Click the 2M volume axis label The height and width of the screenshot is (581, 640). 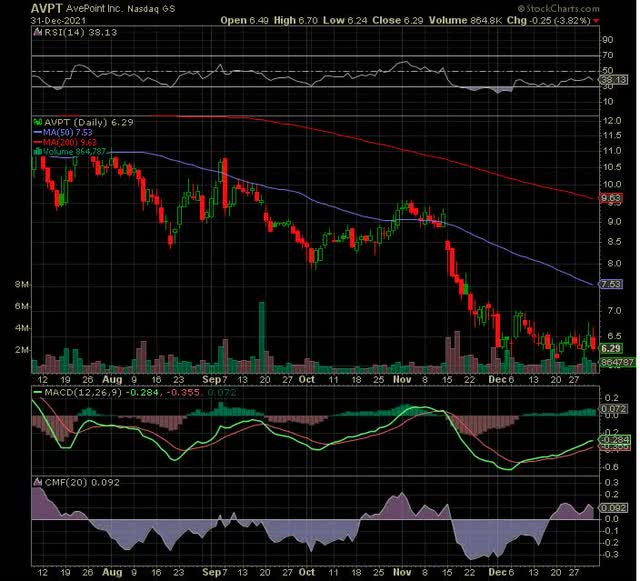click(x=22, y=350)
